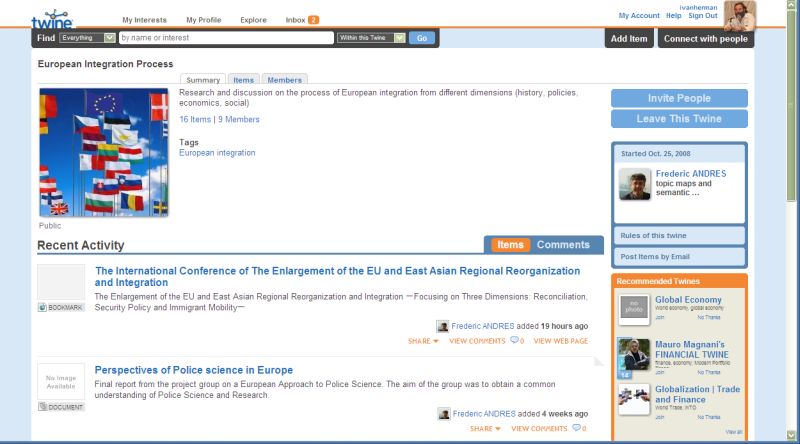The width and height of the screenshot is (800, 444).
Task: Open the 'Within this Twine' scope dropdown
Action: pos(371,38)
